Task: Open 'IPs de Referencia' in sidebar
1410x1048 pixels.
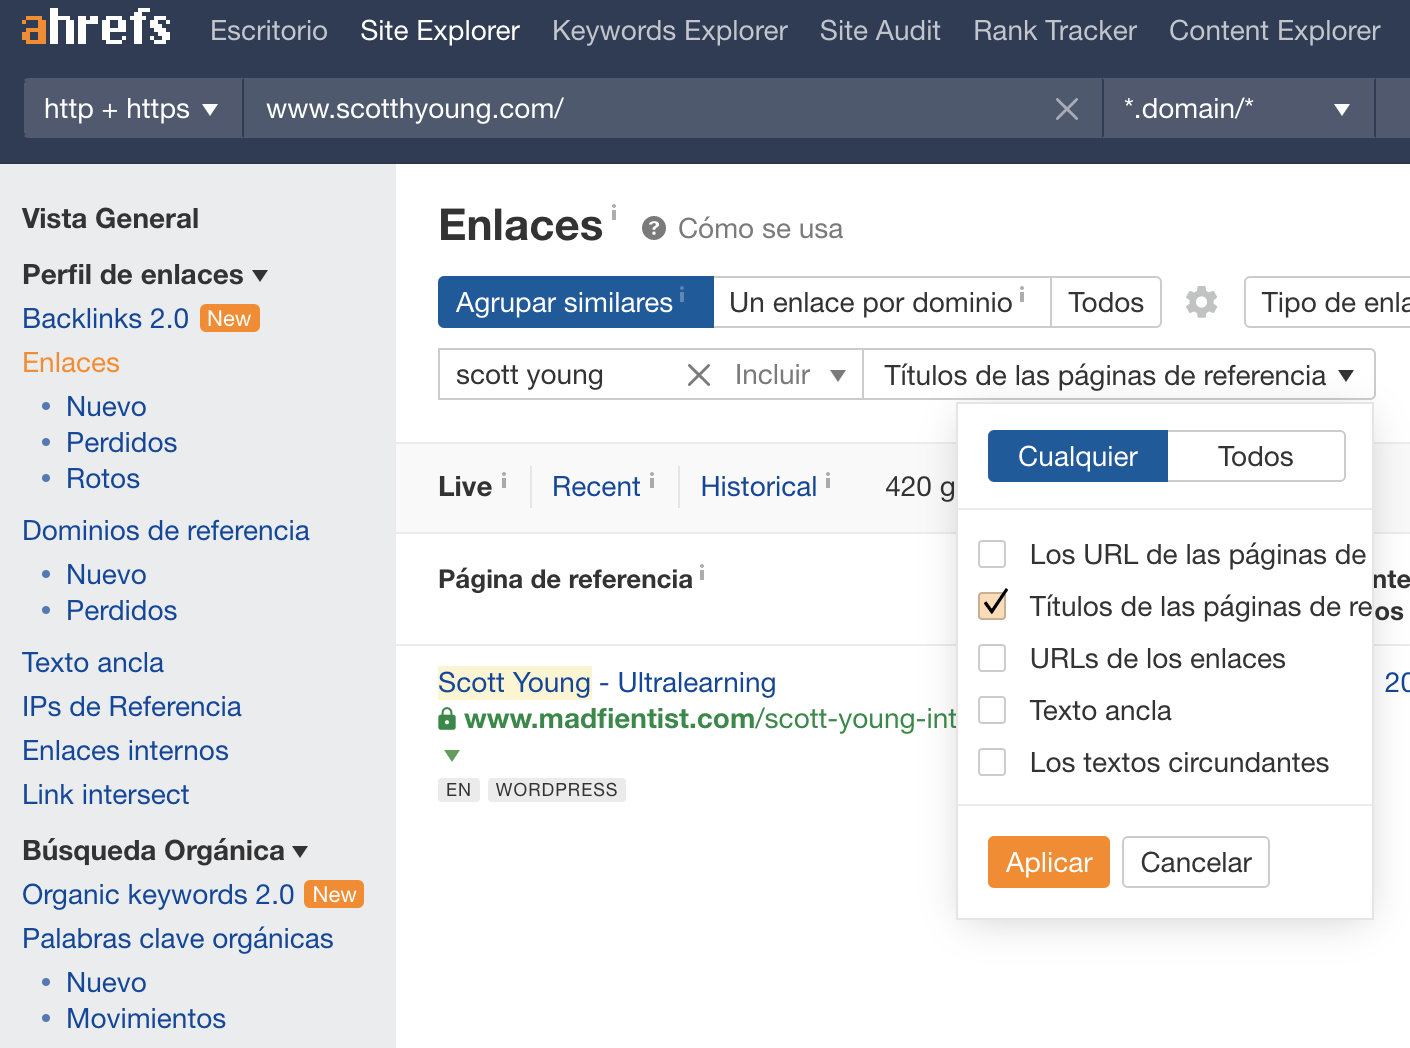Action: [132, 706]
